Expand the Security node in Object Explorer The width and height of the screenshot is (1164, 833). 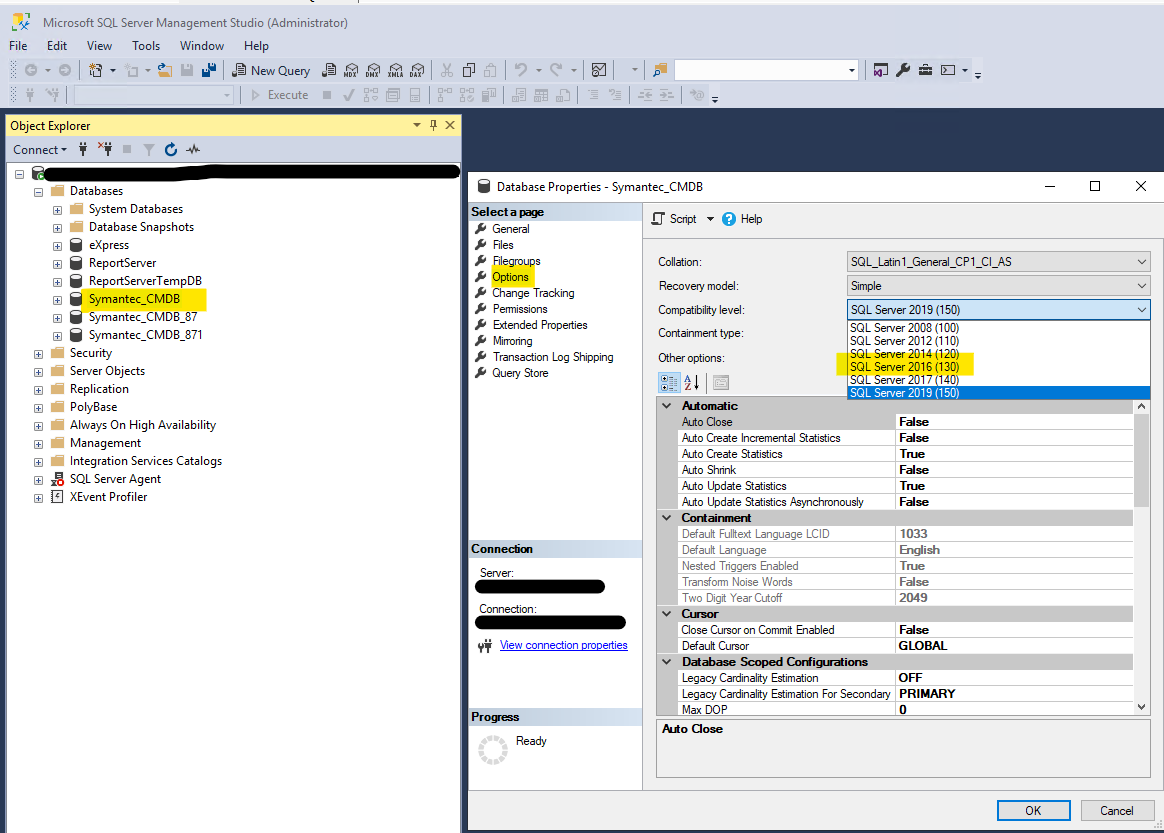pos(39,353)
